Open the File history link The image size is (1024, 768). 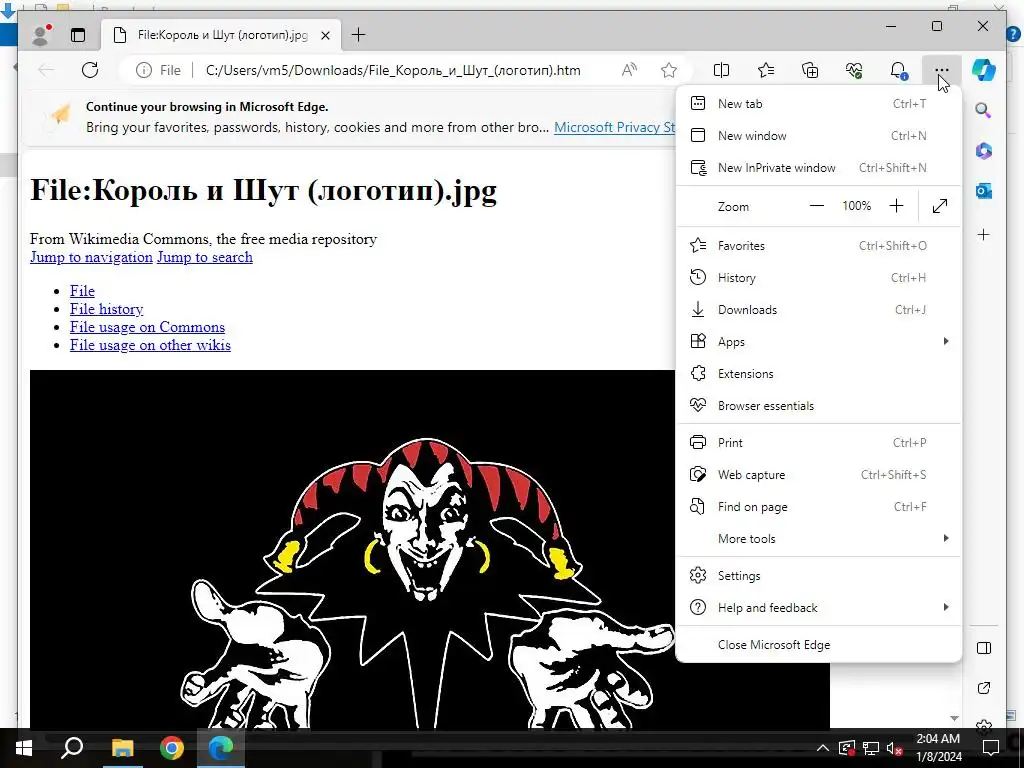pos(106,309)
